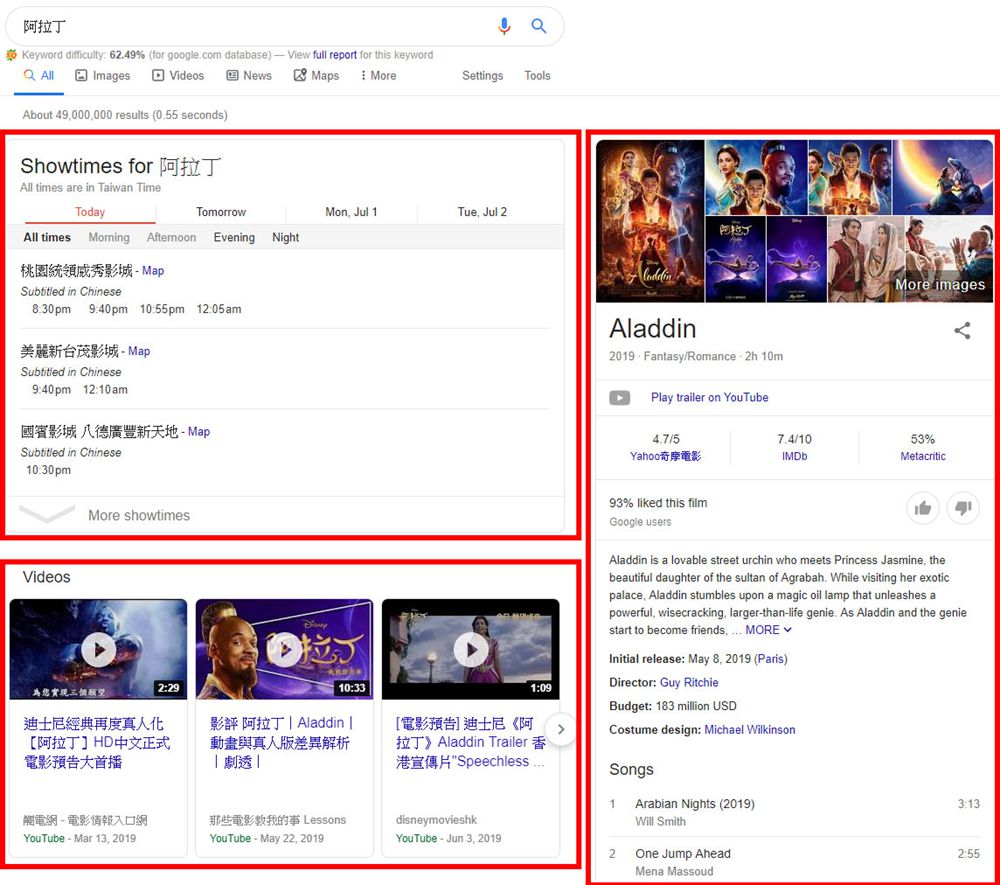Screen dimensions: 1000x885
Task: Open Map for 桃園統領威秀影城
Action: [x=153, y=271]
